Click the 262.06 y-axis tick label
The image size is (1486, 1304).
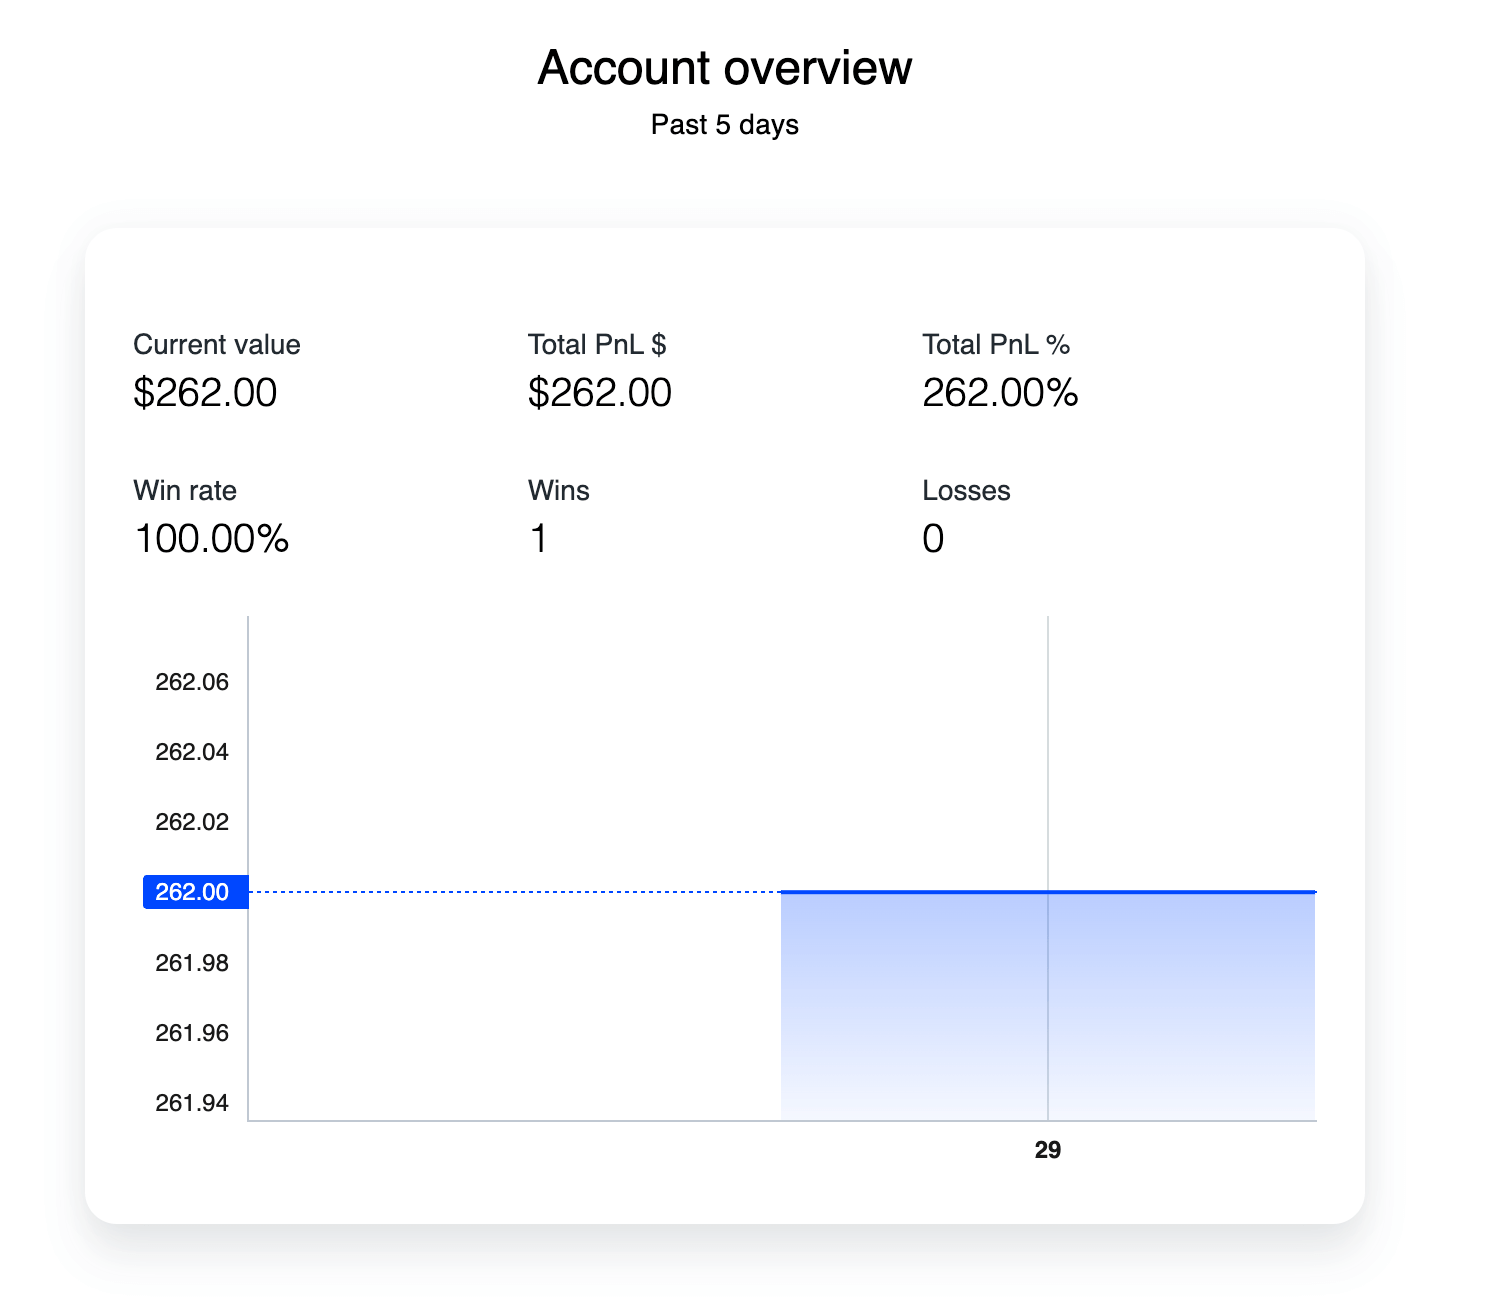pyautogui.click(x=192, y=682)
